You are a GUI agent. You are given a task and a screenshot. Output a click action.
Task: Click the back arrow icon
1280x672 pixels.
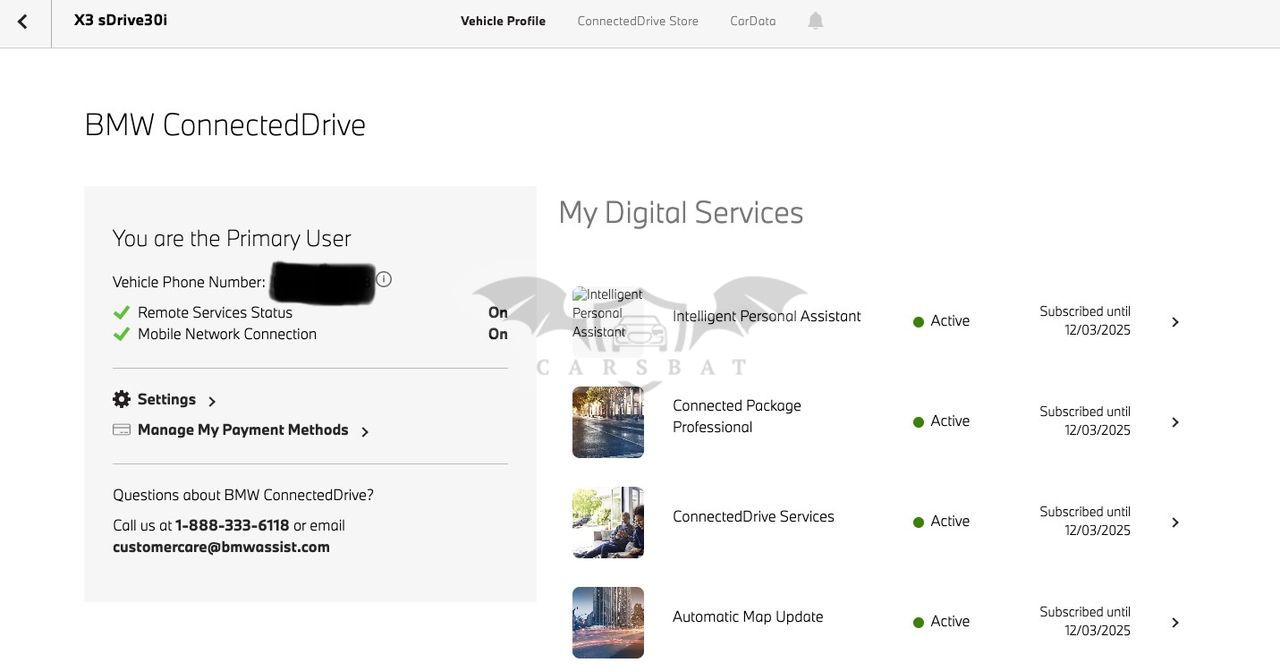22,21
